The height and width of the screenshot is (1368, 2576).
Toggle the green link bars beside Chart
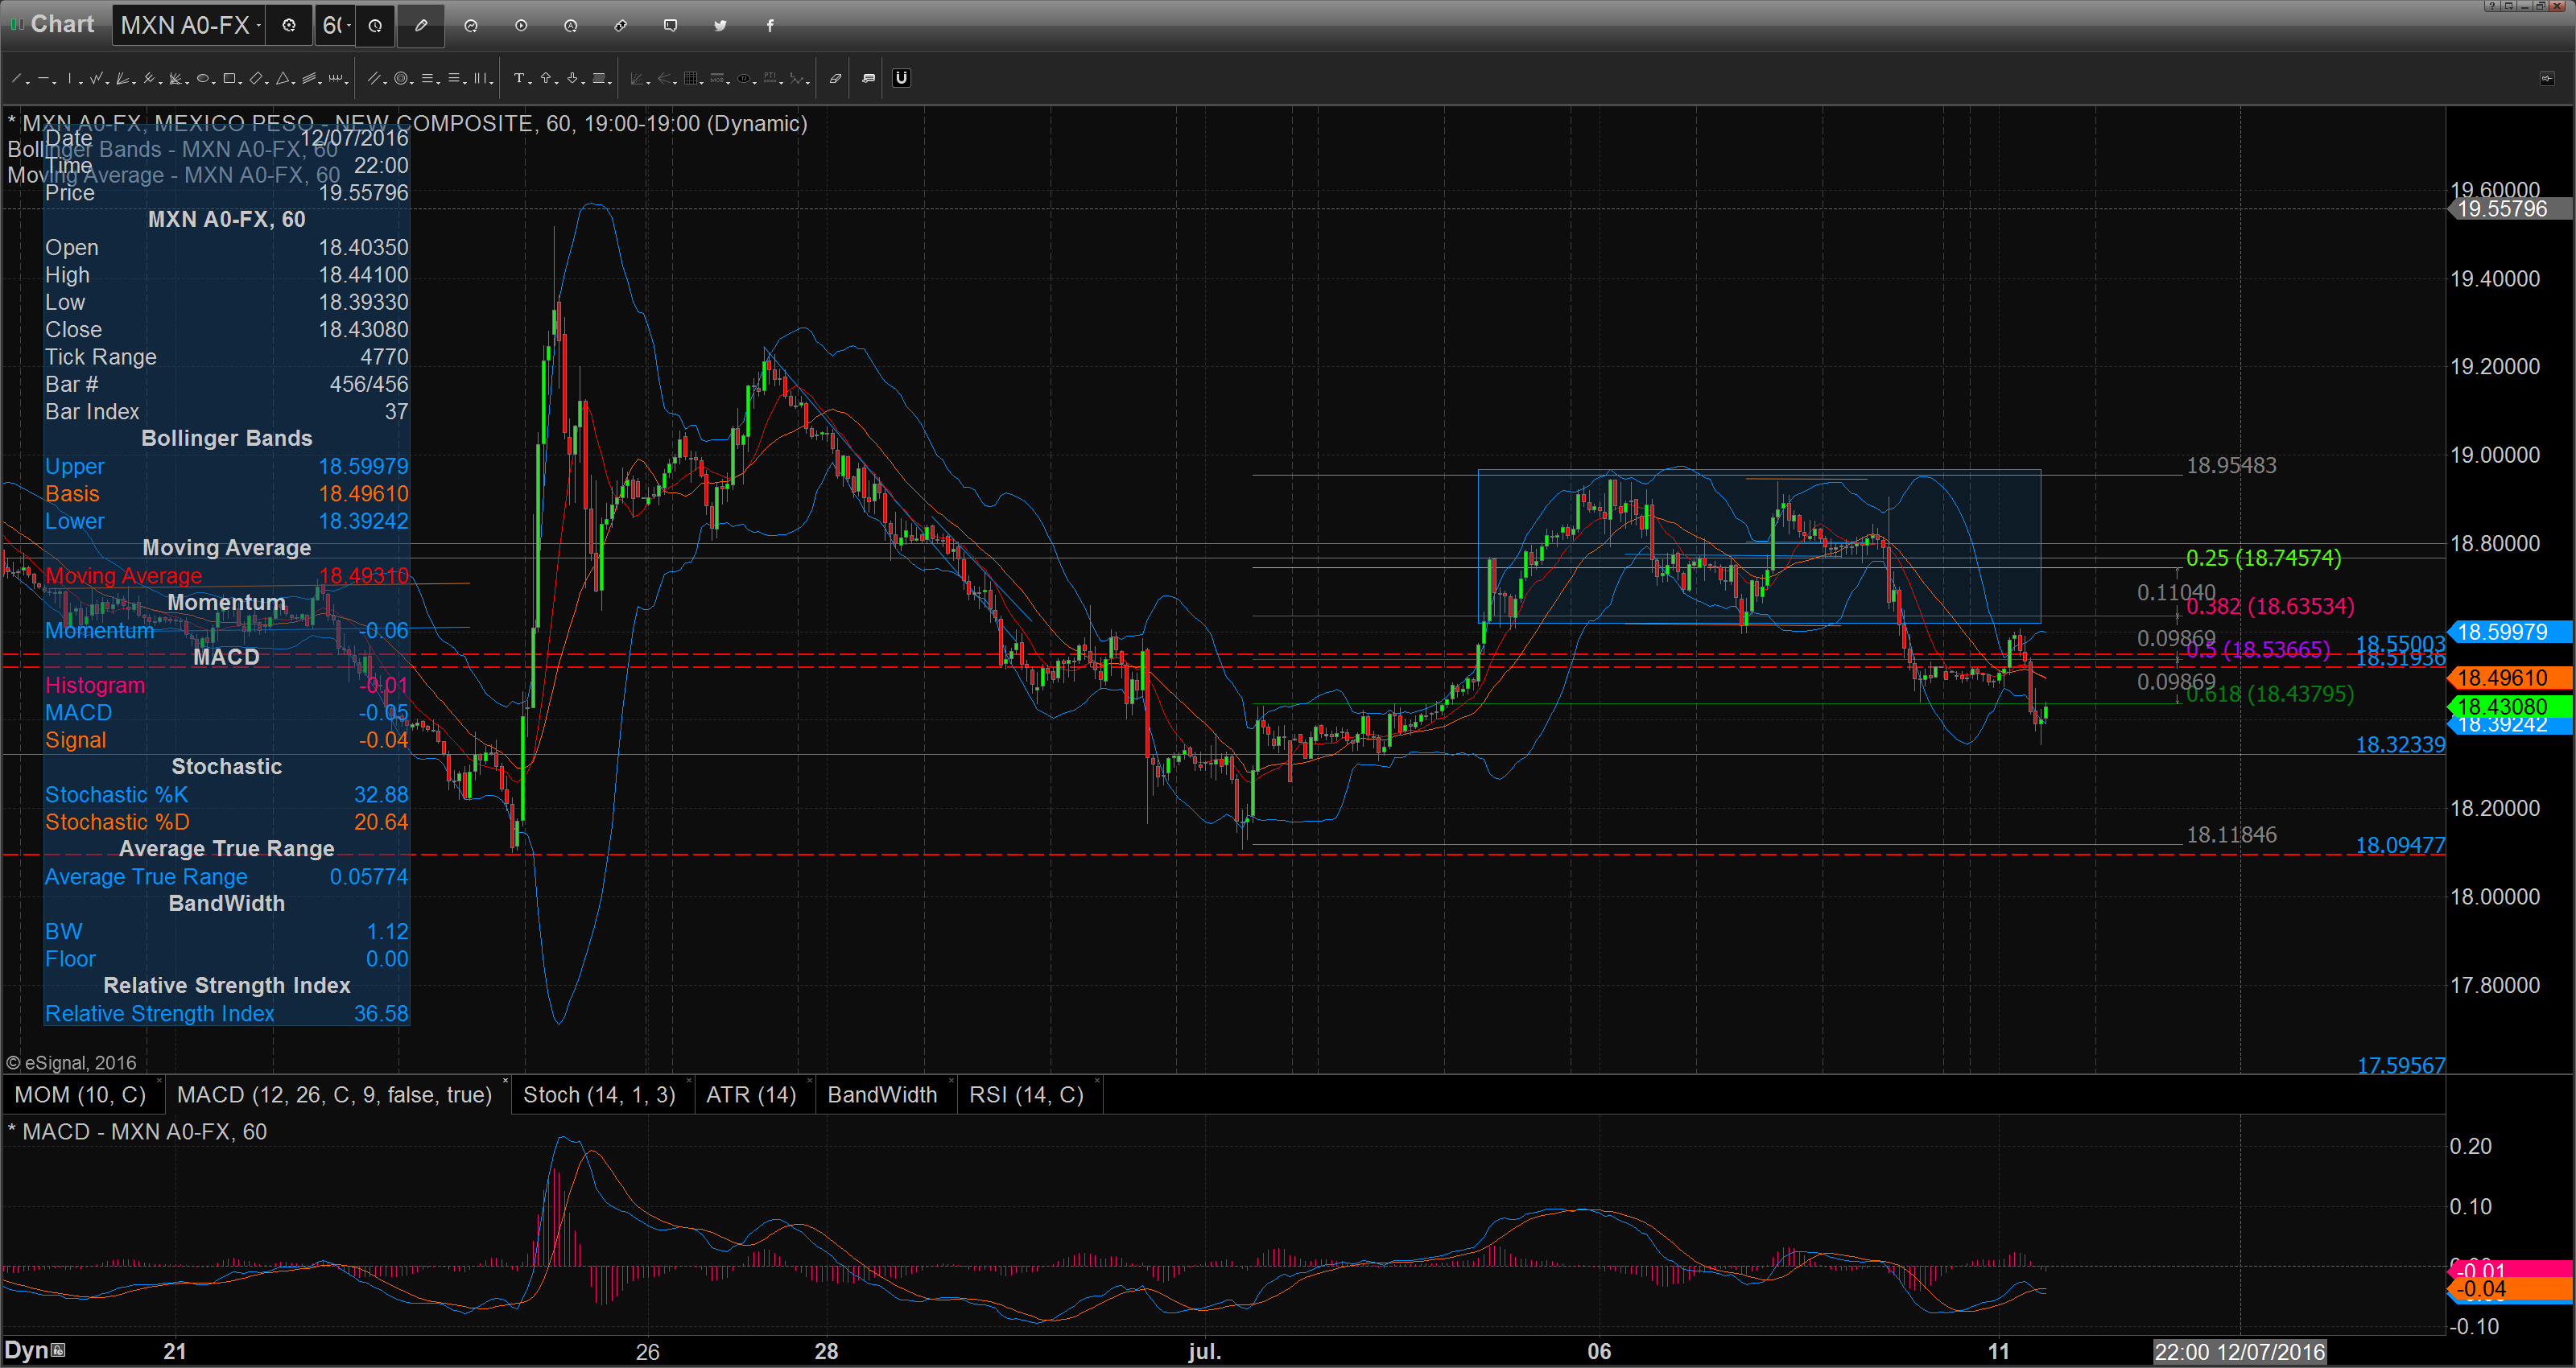click(x=16, y=24)
